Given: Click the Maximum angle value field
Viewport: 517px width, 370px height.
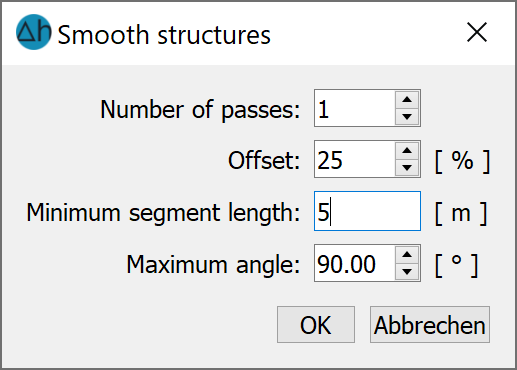Looking at the screenshot, I should (x=355, y=263).
